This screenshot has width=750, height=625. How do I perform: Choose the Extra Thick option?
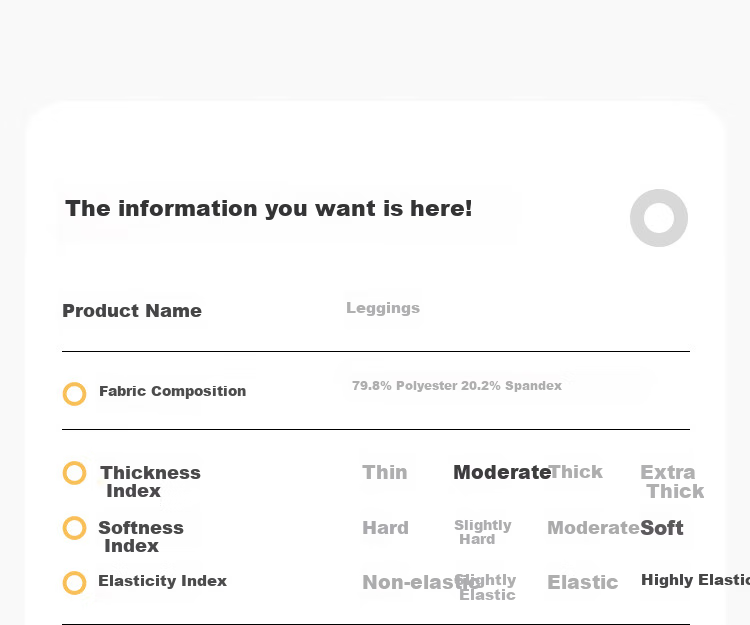(672, 482)
